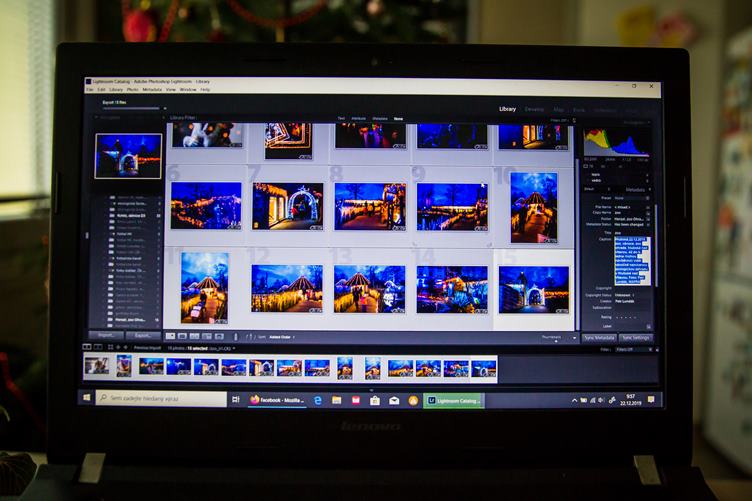Open Lightroom Catalog taskbar button
752x501 pixels.
[454, 400]
